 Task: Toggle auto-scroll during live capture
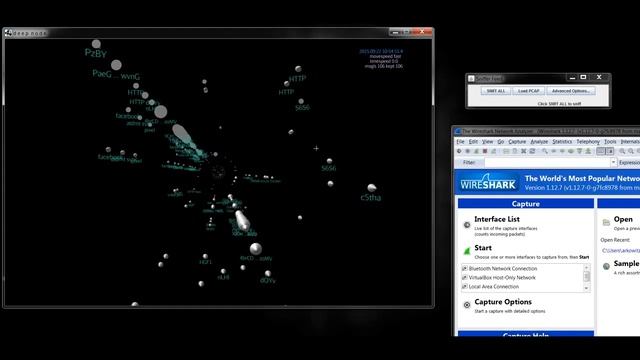[x=610, y=151]
